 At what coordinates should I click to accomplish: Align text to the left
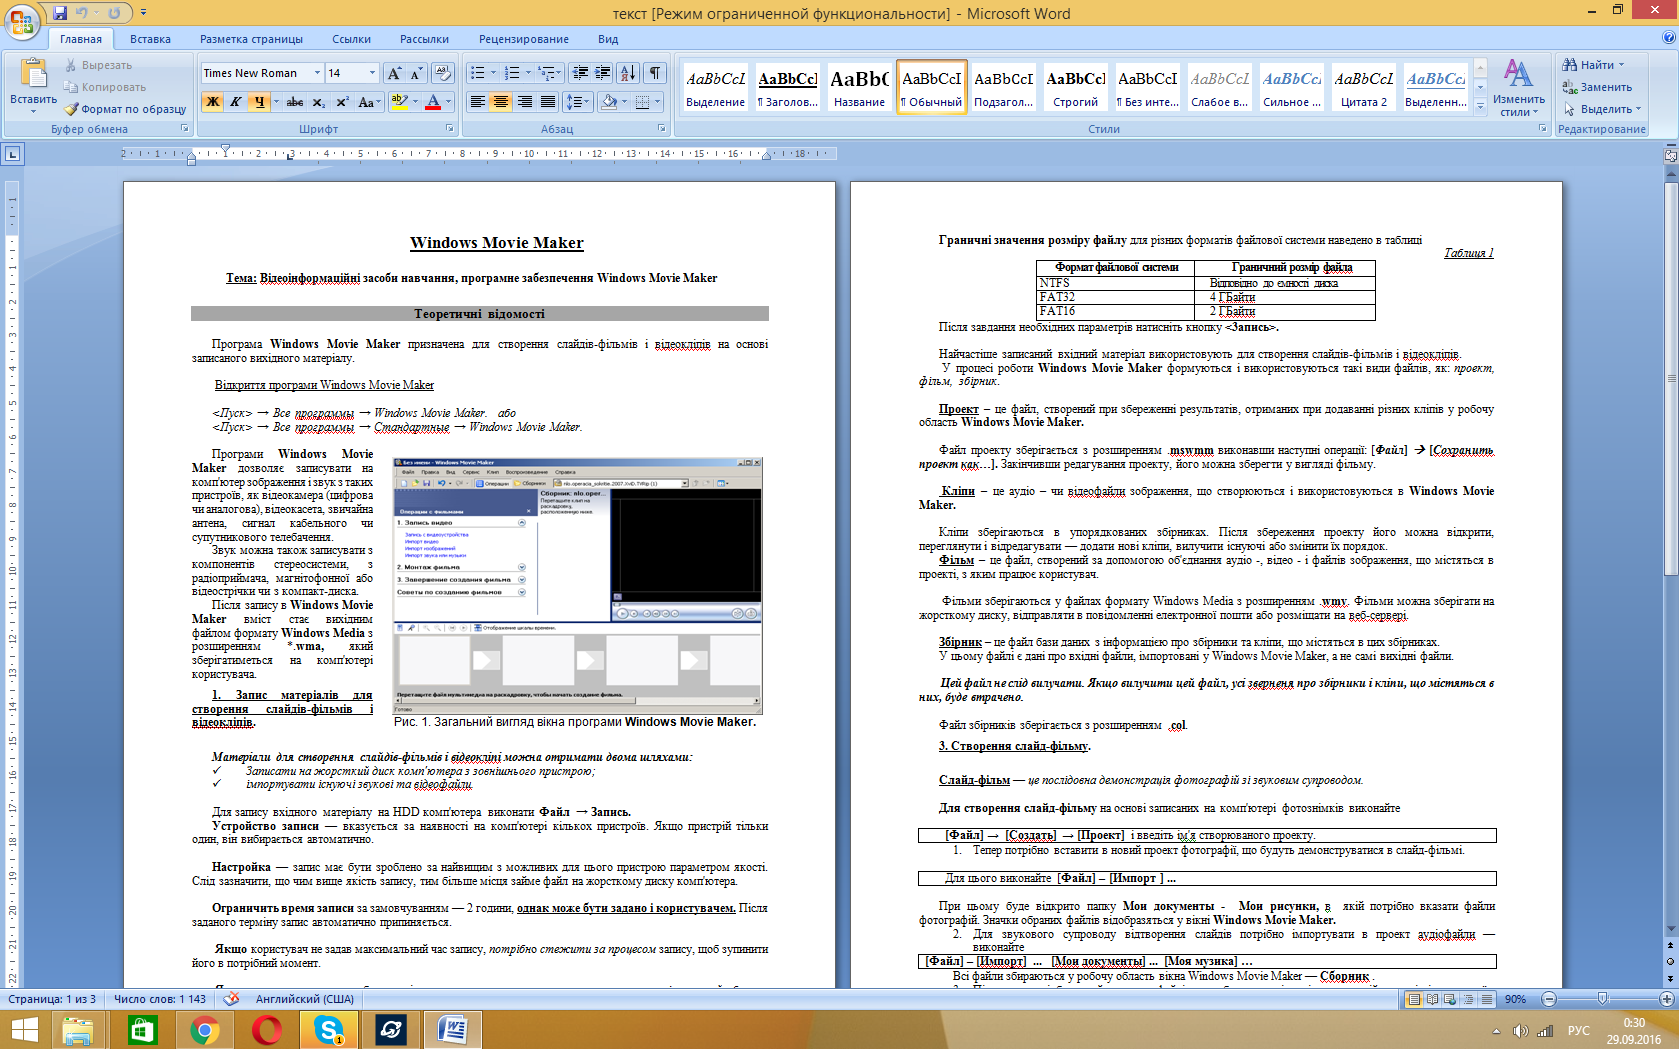478,102
